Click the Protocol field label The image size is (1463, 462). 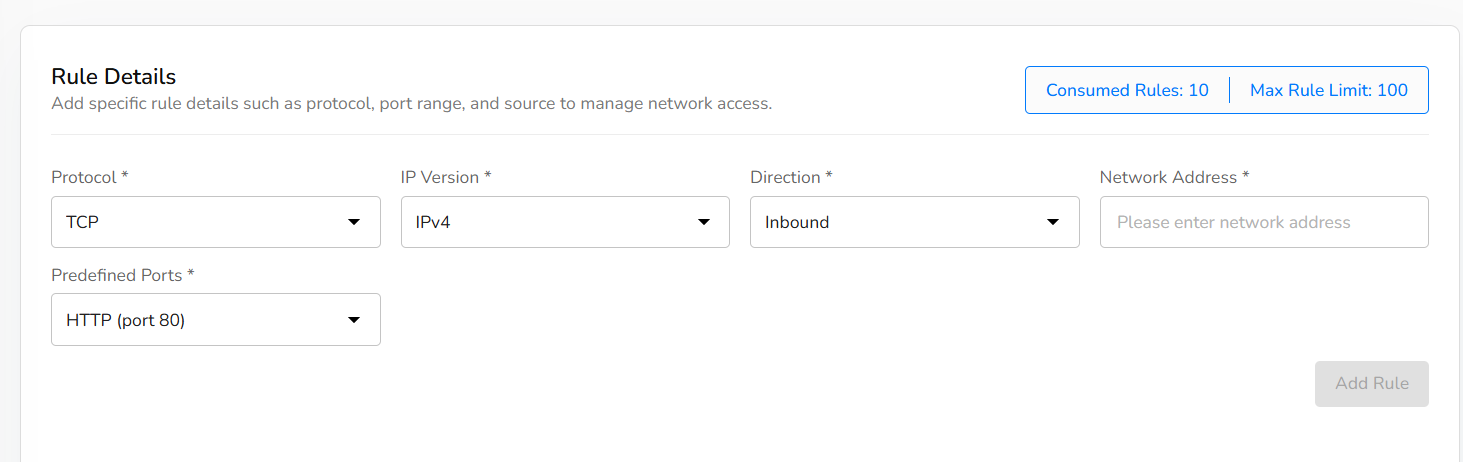tap(89, 177)
